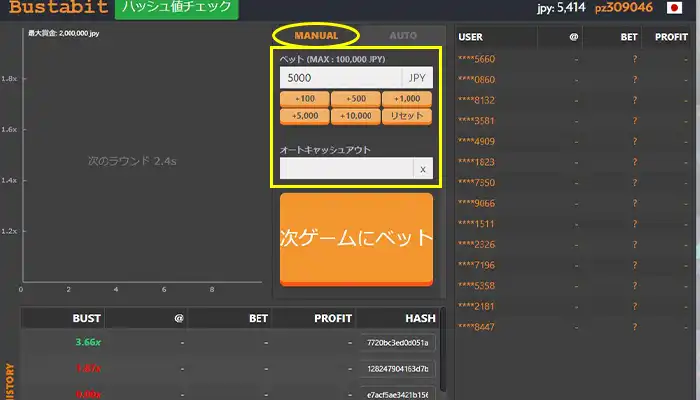Open the vertical HISTORY tab
The height and width of the screenshot is (400, 700).
tap(10, 382)
